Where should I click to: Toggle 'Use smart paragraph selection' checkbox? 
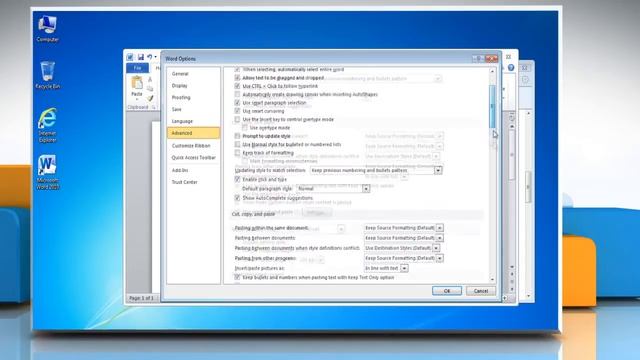click(237, 103)
